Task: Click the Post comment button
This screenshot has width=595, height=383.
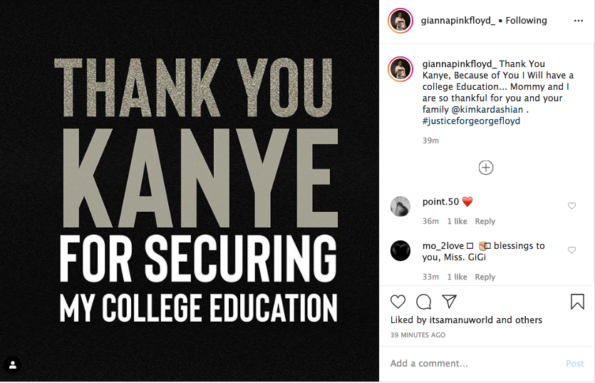Action: (x=575, y=363)
